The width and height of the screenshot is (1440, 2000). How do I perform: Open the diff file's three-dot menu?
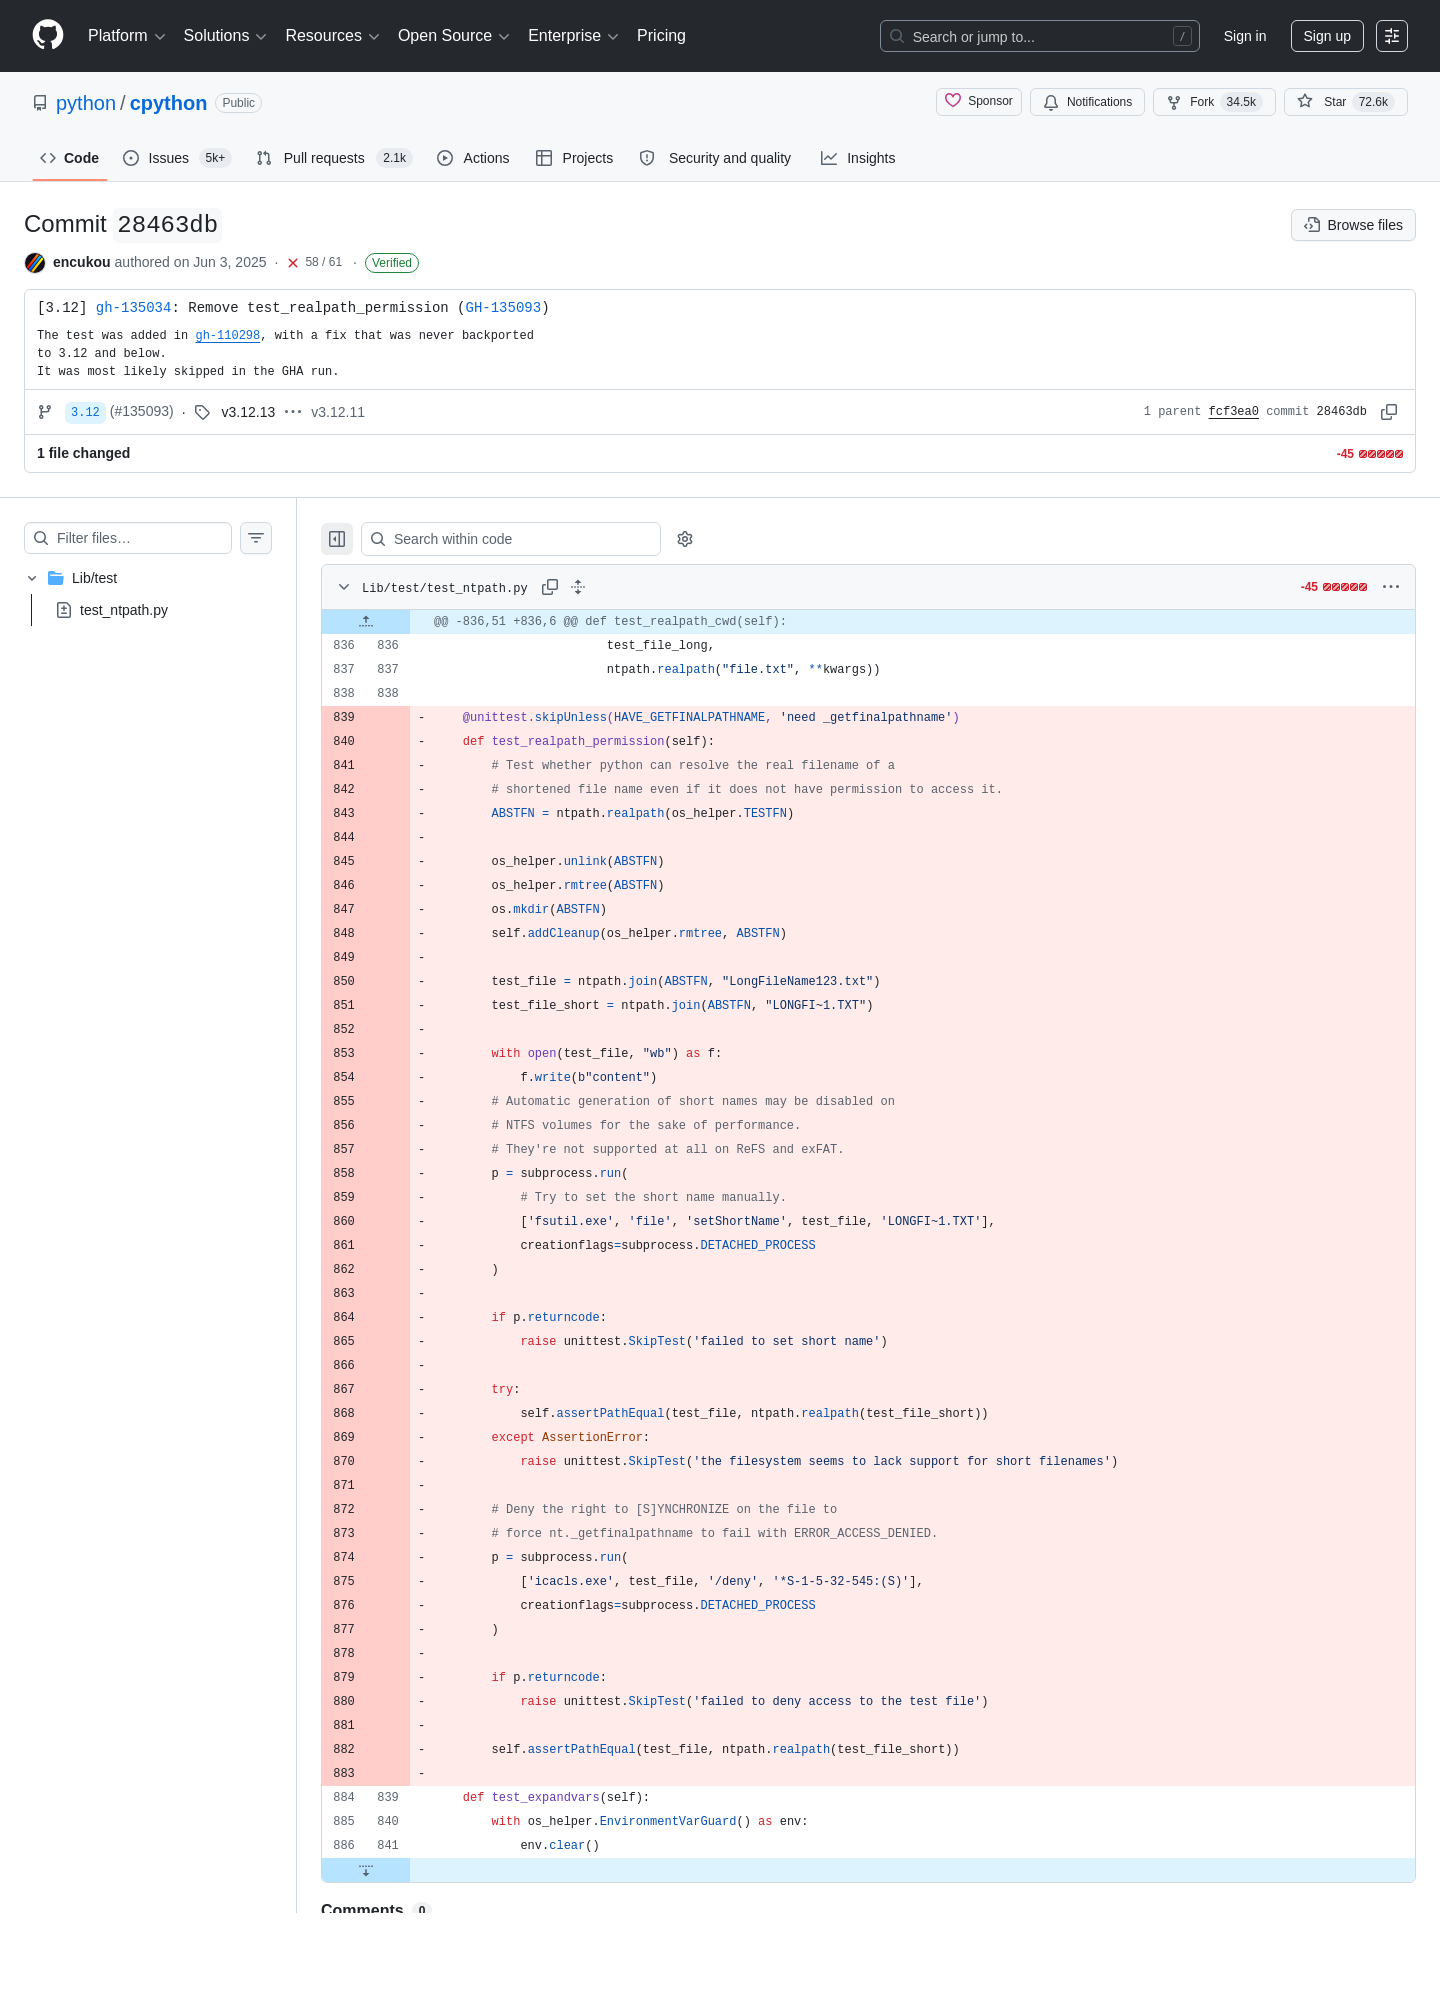point(1391,587)
